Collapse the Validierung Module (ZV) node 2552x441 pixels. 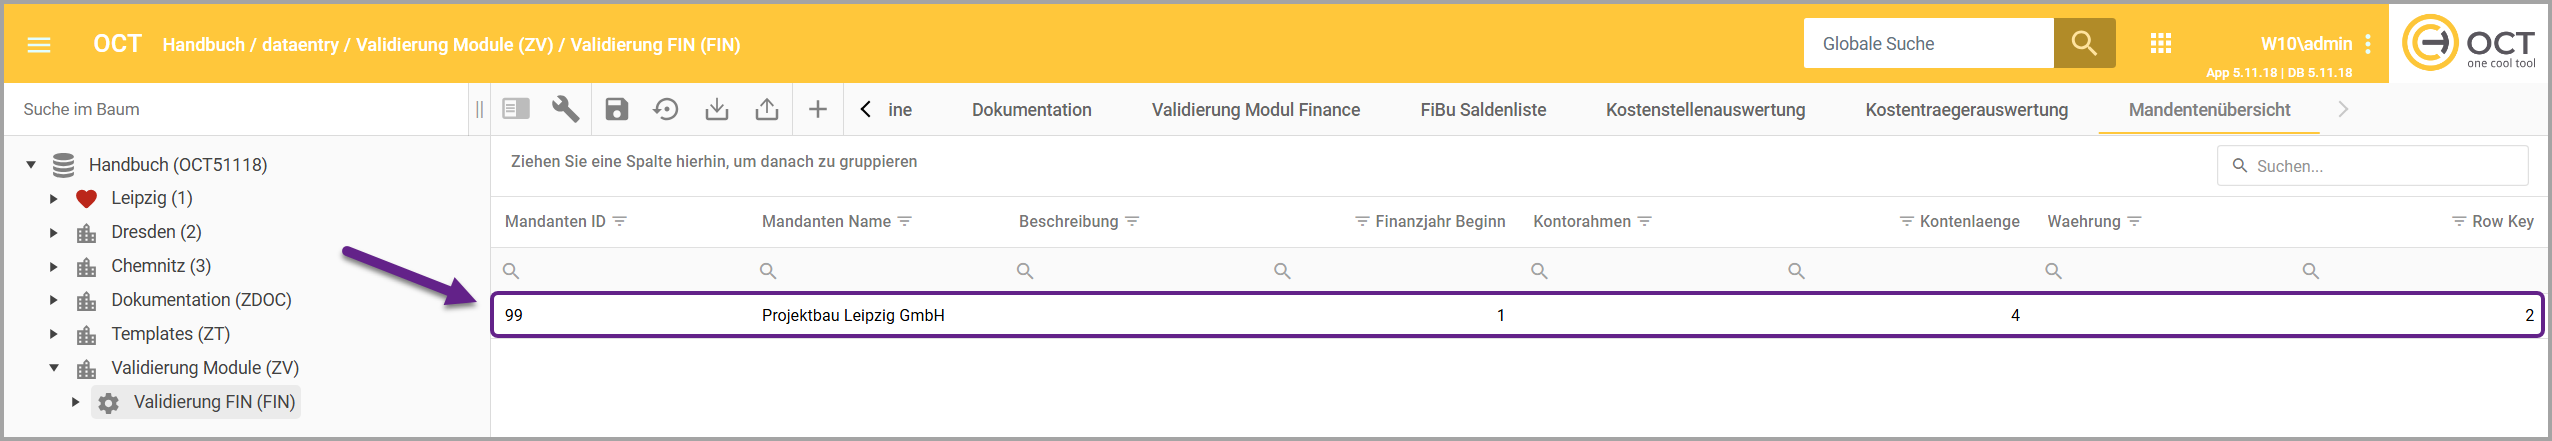pyautogui.click(x=54, y=368)
